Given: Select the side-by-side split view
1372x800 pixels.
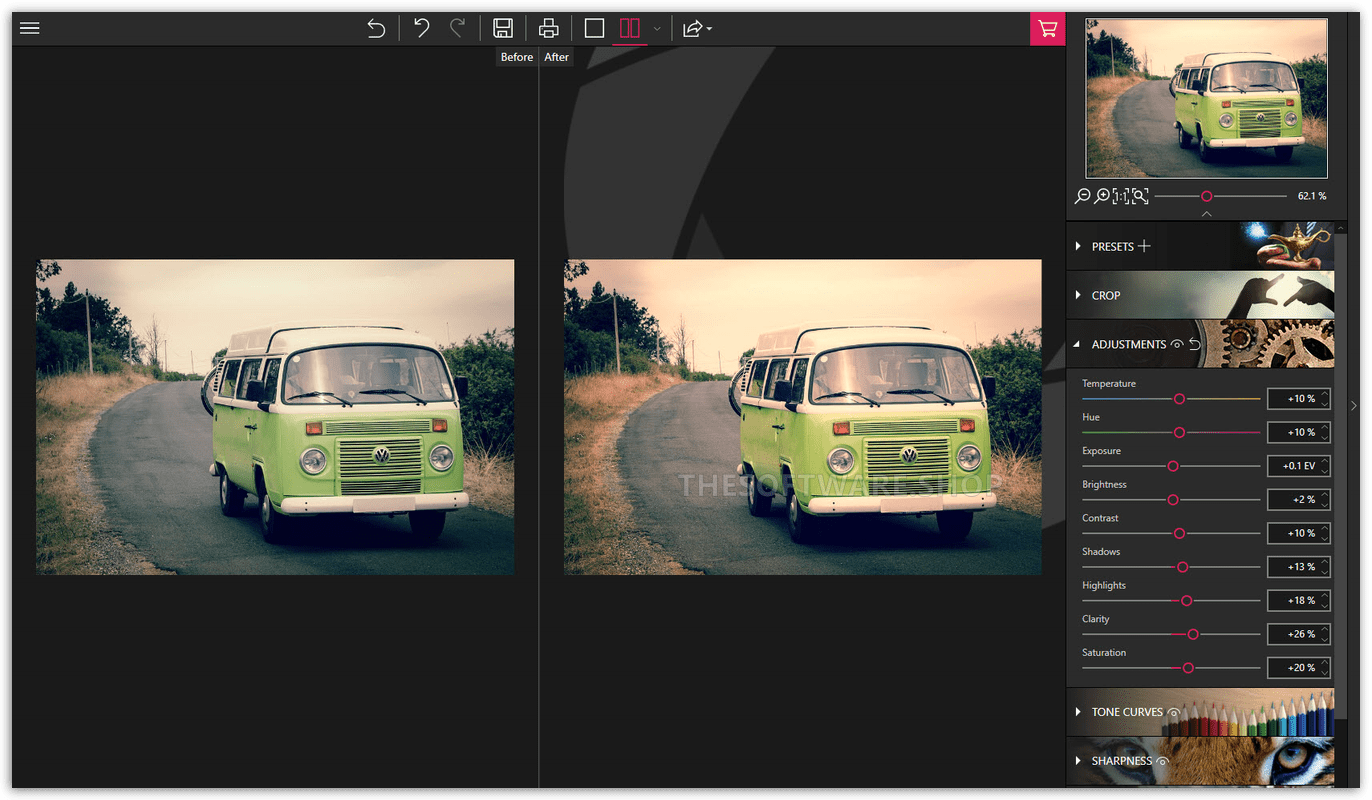Looking at the screenshot, I should pos(629,28).
